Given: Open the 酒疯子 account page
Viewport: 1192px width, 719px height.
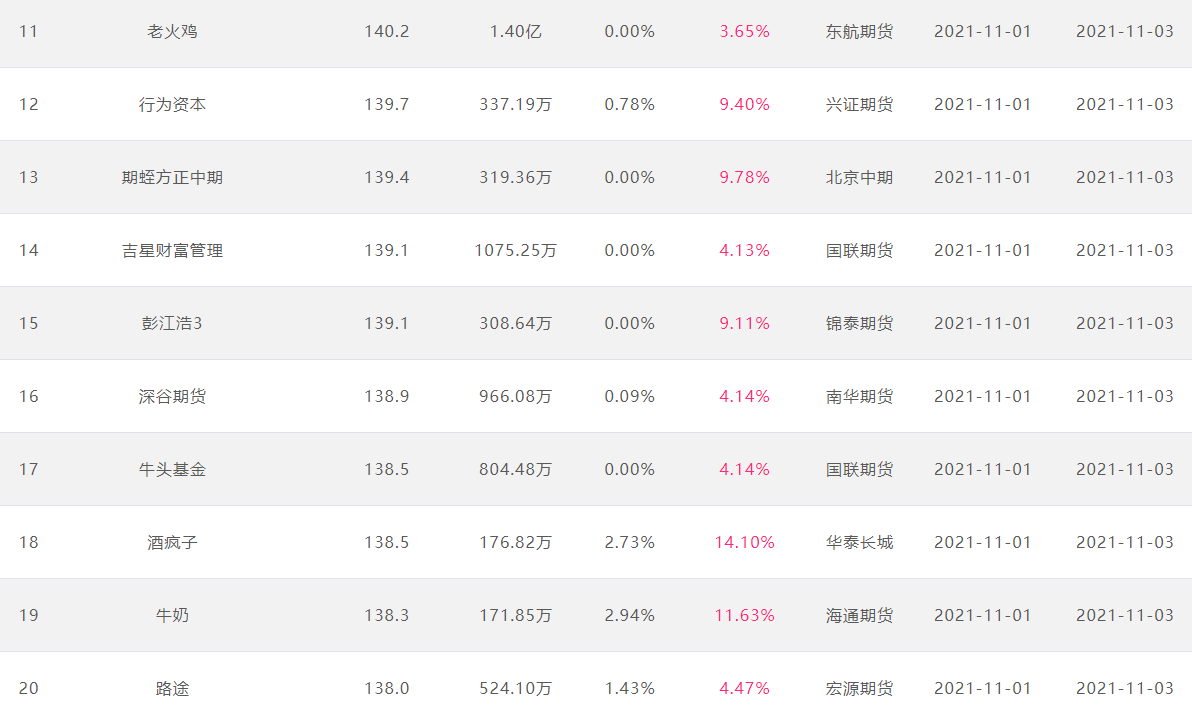Looking at the screenshot, I should tap(172, 542).
